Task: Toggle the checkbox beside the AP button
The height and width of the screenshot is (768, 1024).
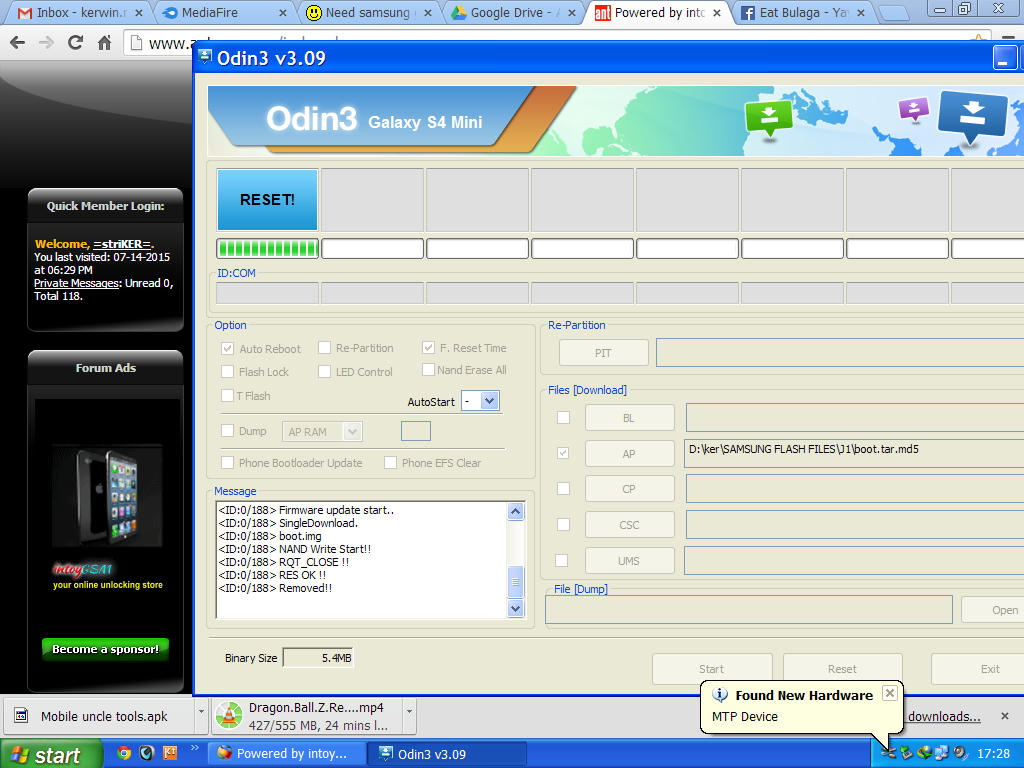Action: [563, 453]
